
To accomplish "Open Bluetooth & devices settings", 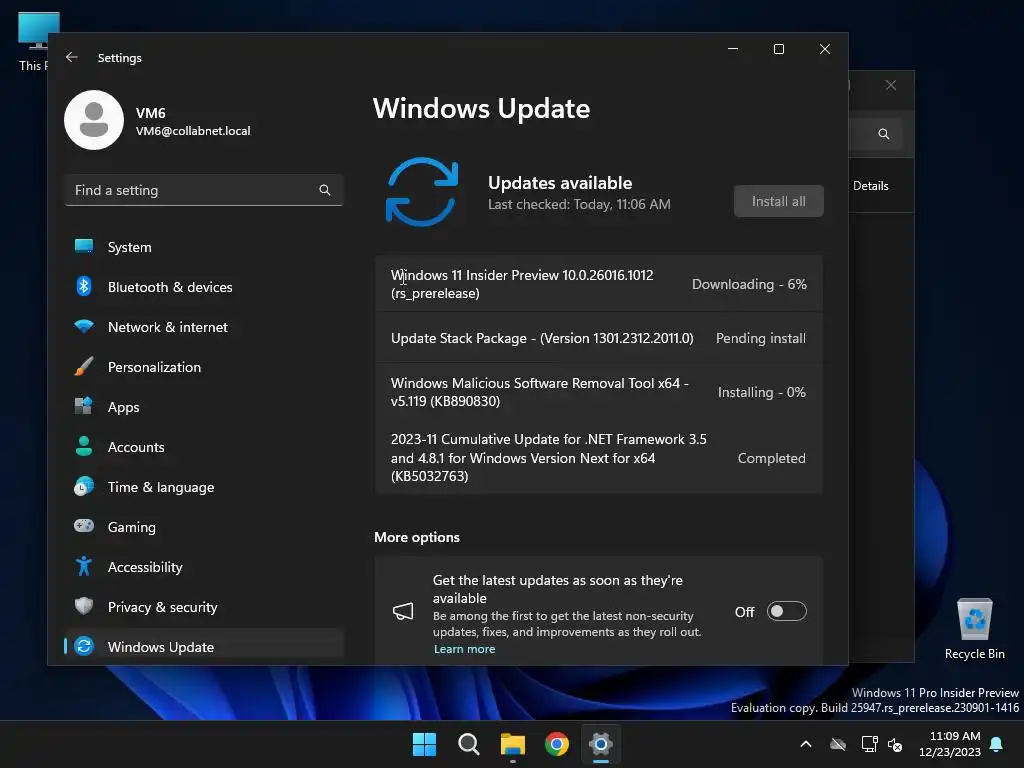I will pos(204,287).
